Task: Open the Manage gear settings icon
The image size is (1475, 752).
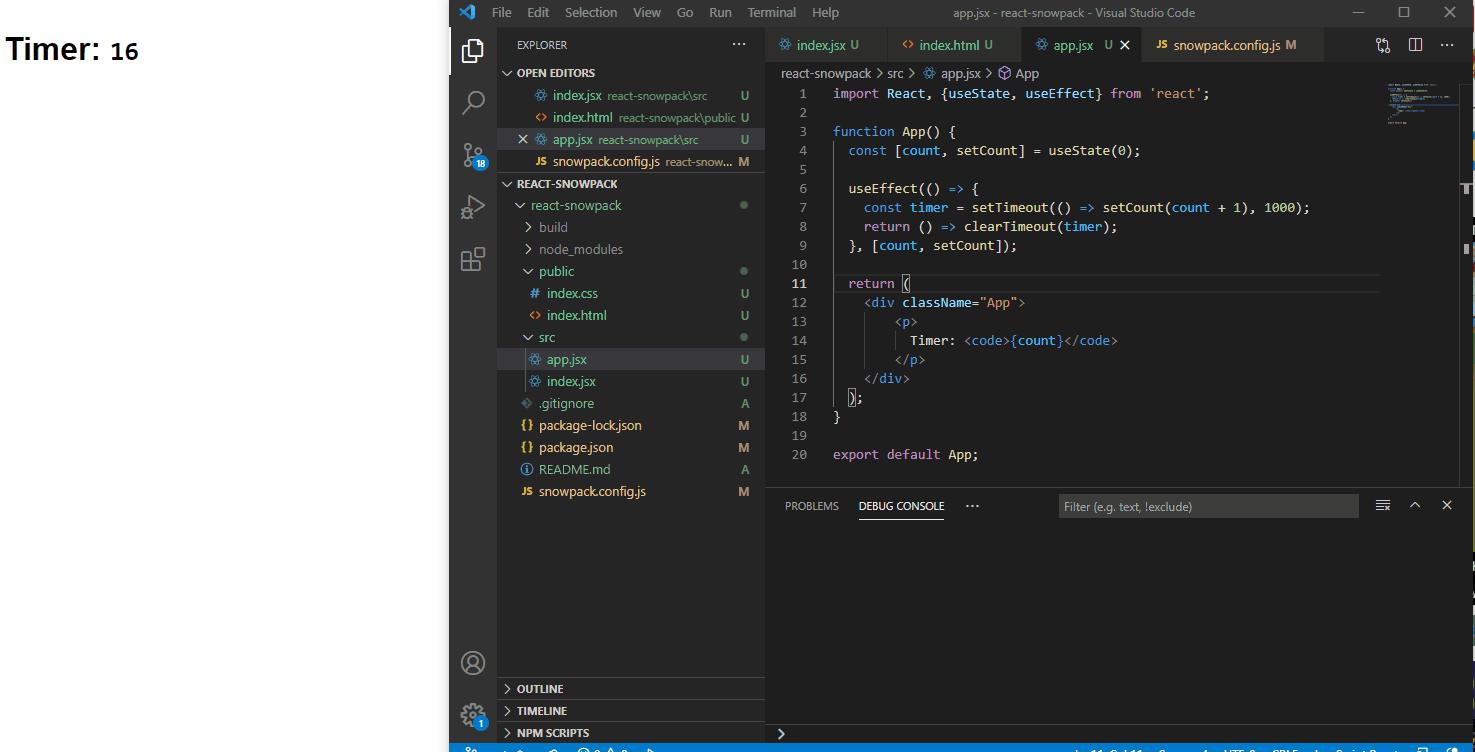Action: click(473, 714)
